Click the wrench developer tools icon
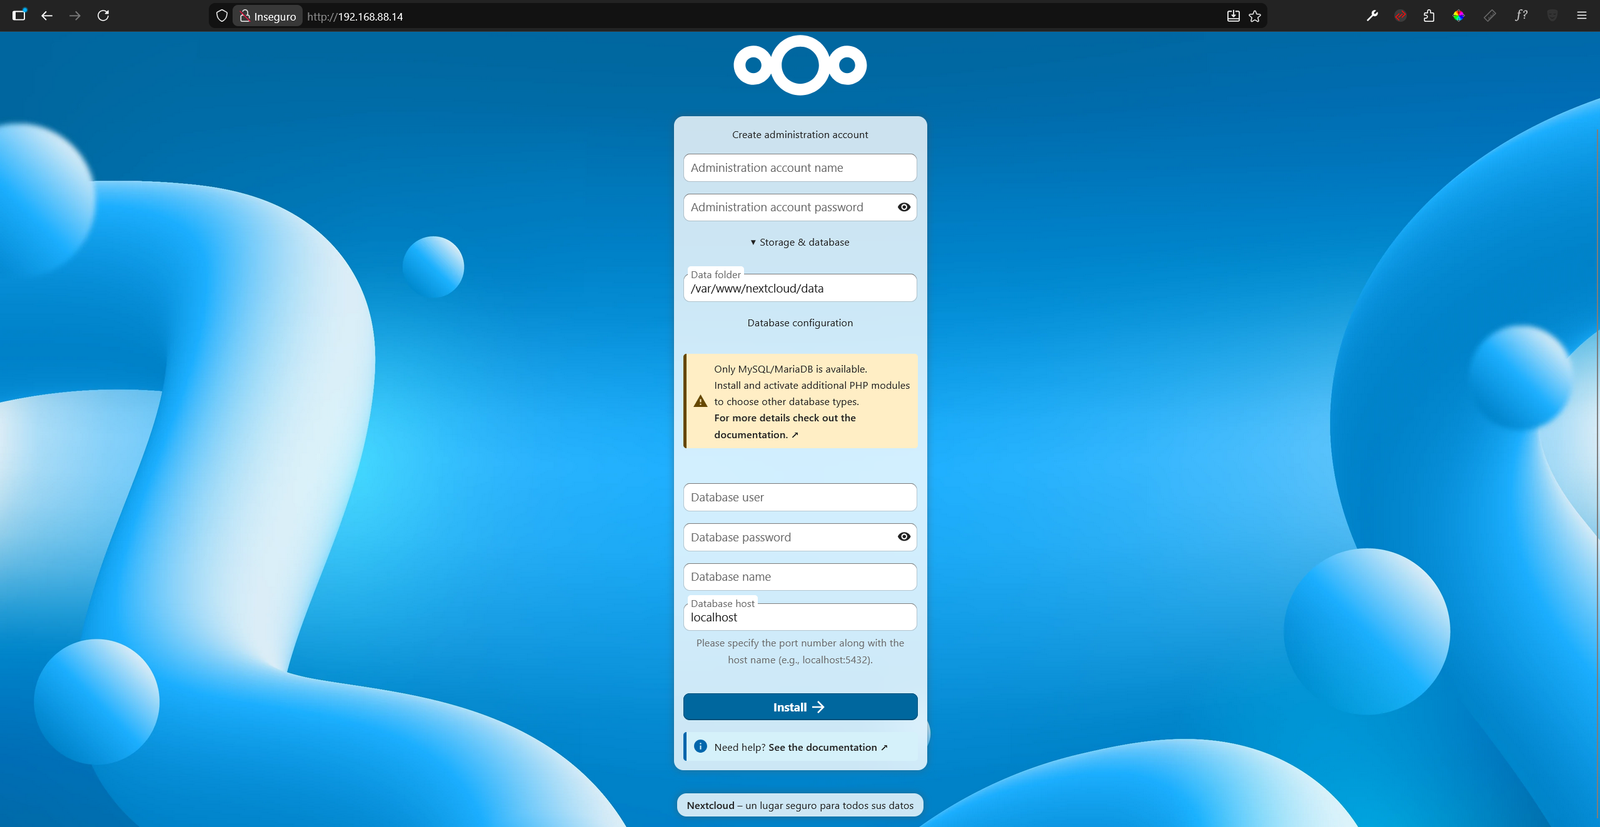Screen dimensions: 1600x827 click(1372, 16)
